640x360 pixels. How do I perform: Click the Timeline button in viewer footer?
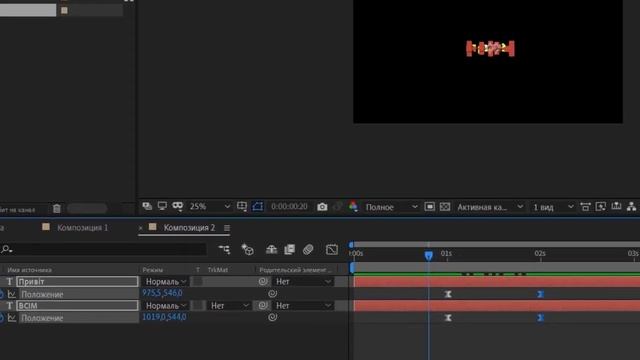616,207
